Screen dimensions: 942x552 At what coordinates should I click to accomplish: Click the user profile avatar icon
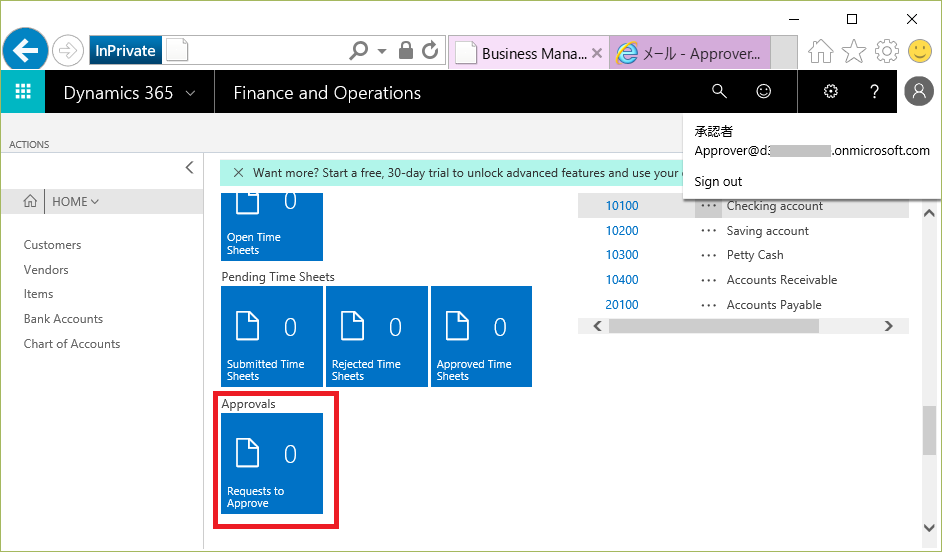(x=919, y=91)
